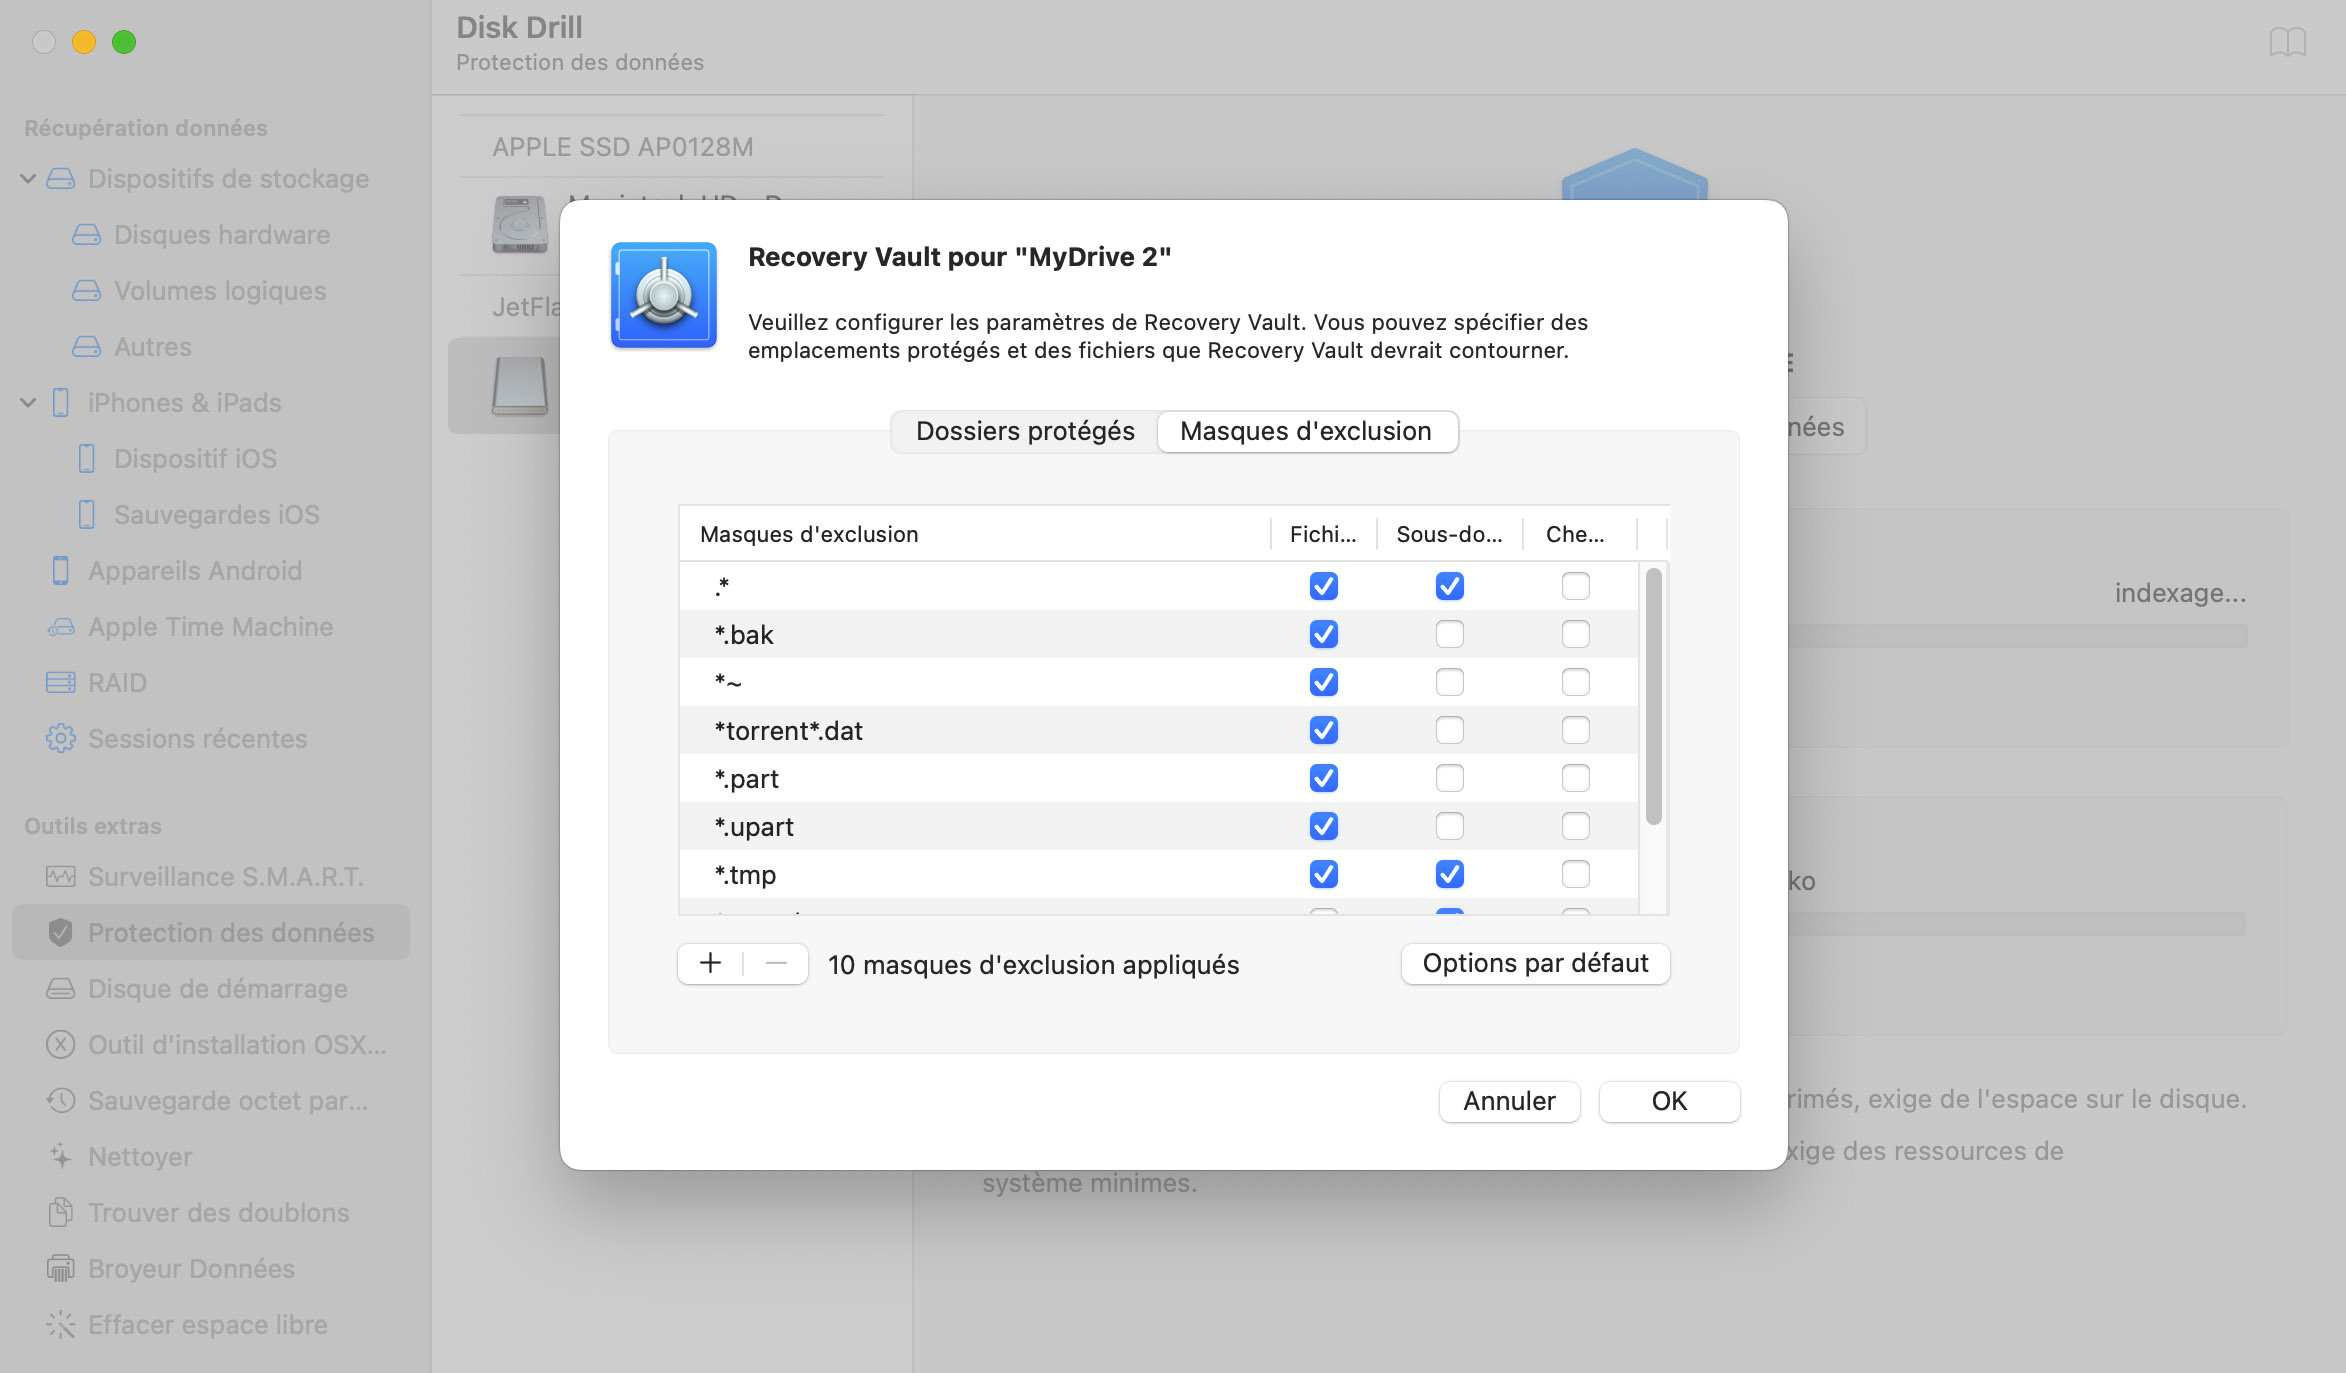
Task: Click the Dispositif iOS phone icon
Action: (87, 459)
